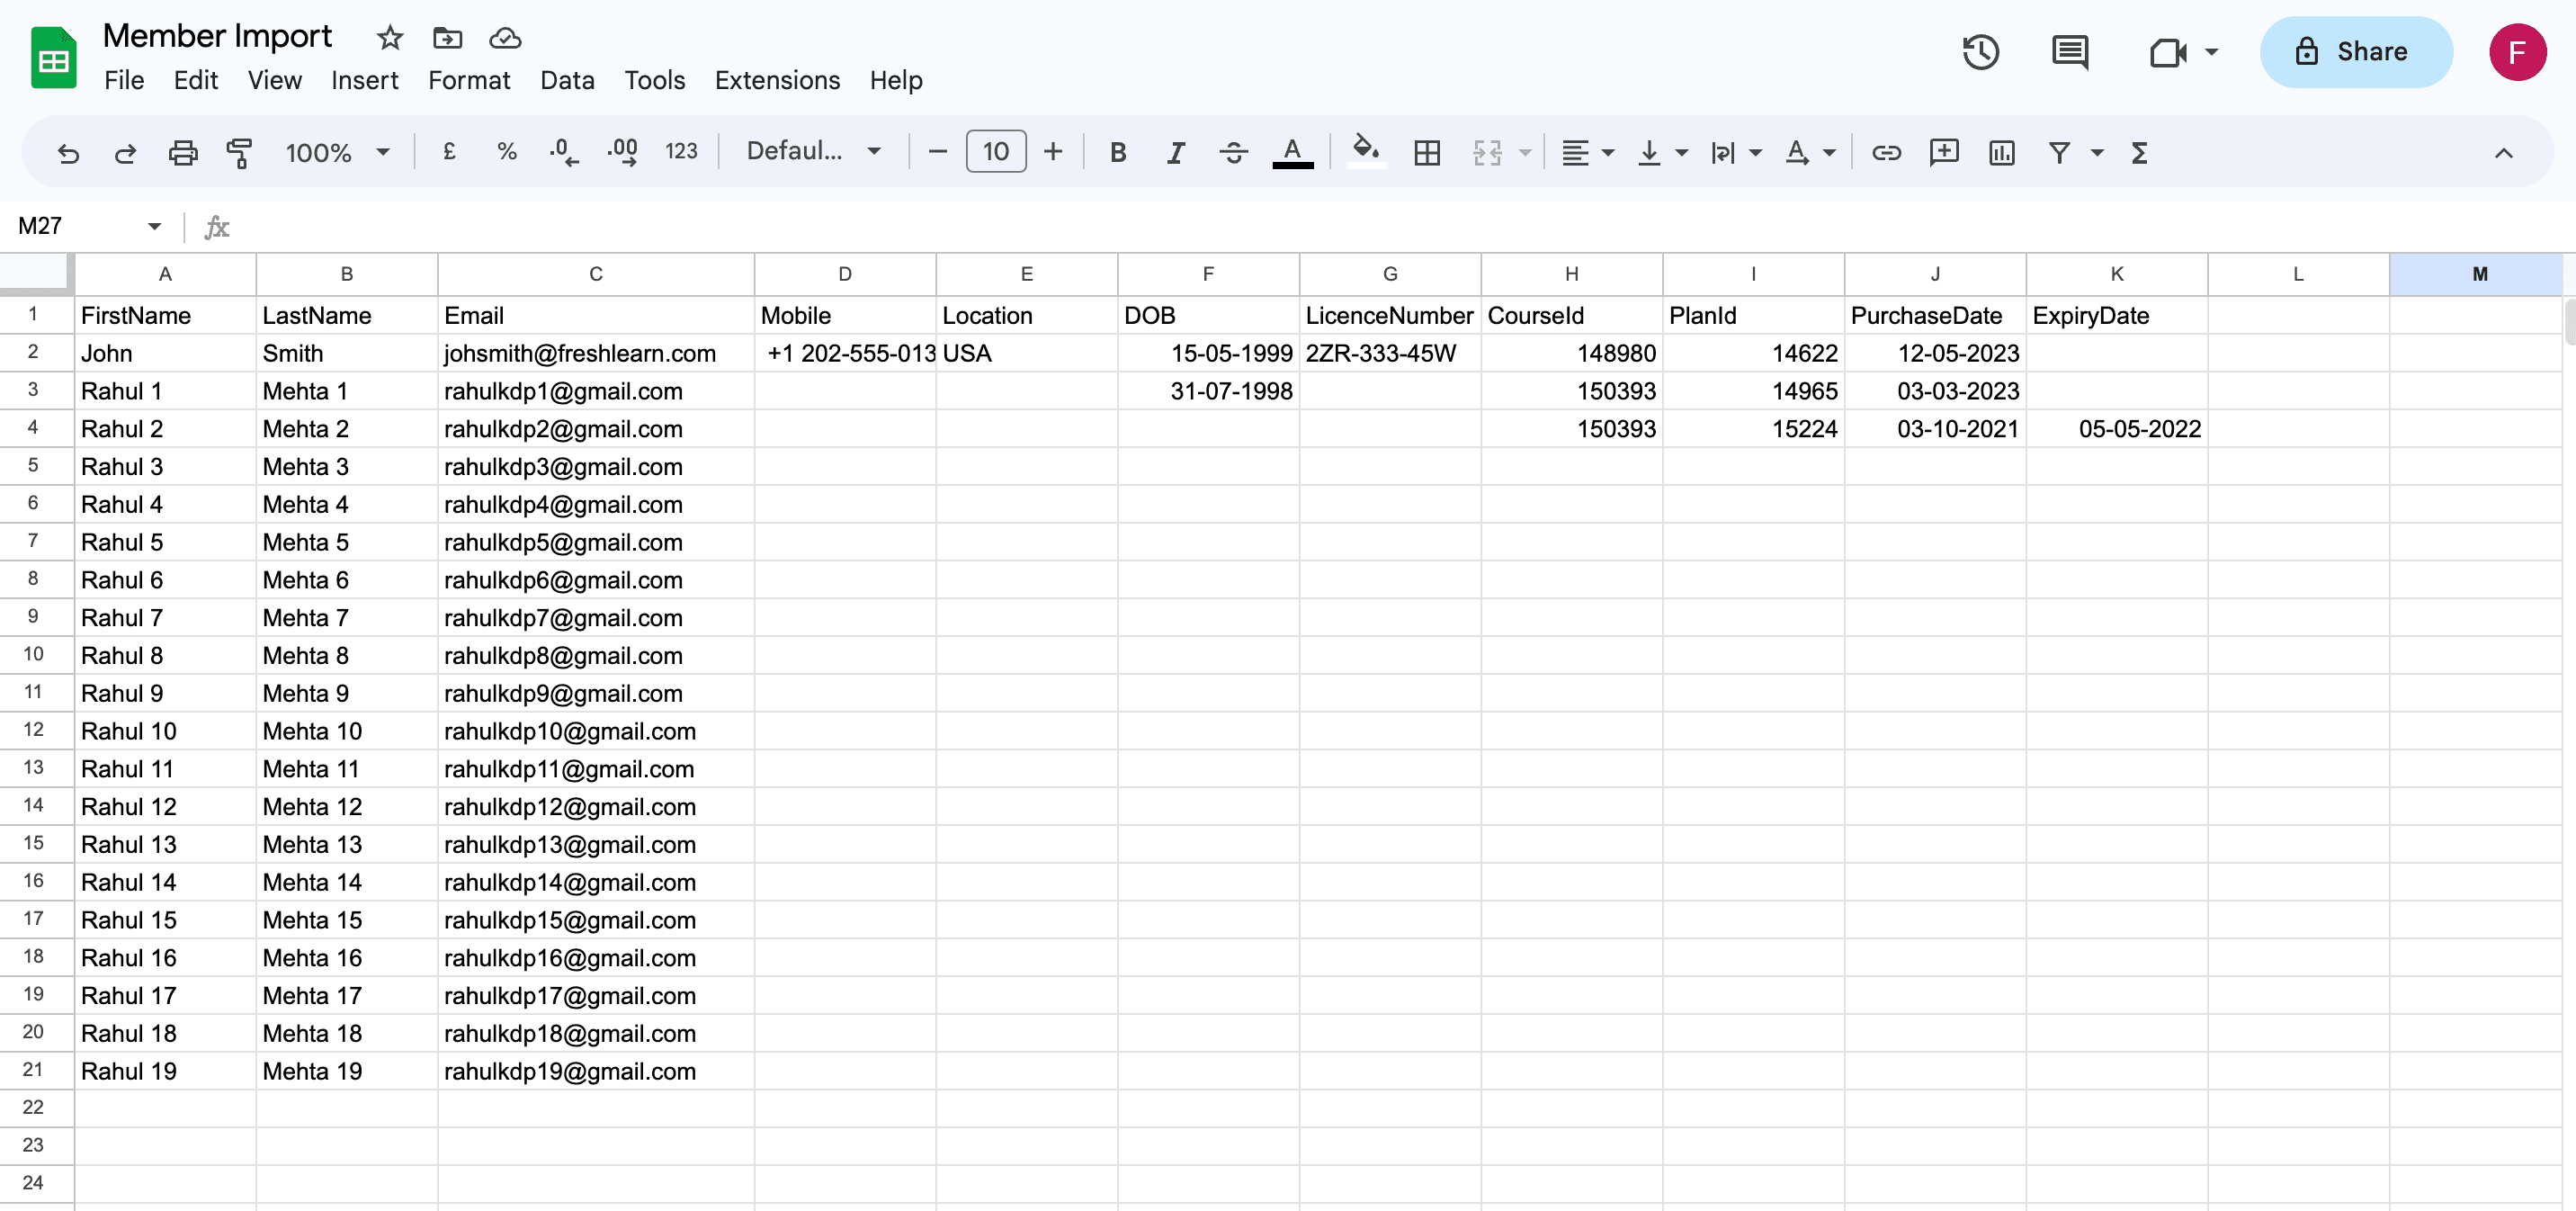
Task: Select cell with expiry date 05-05-2022
Action: pos(2116,429)
